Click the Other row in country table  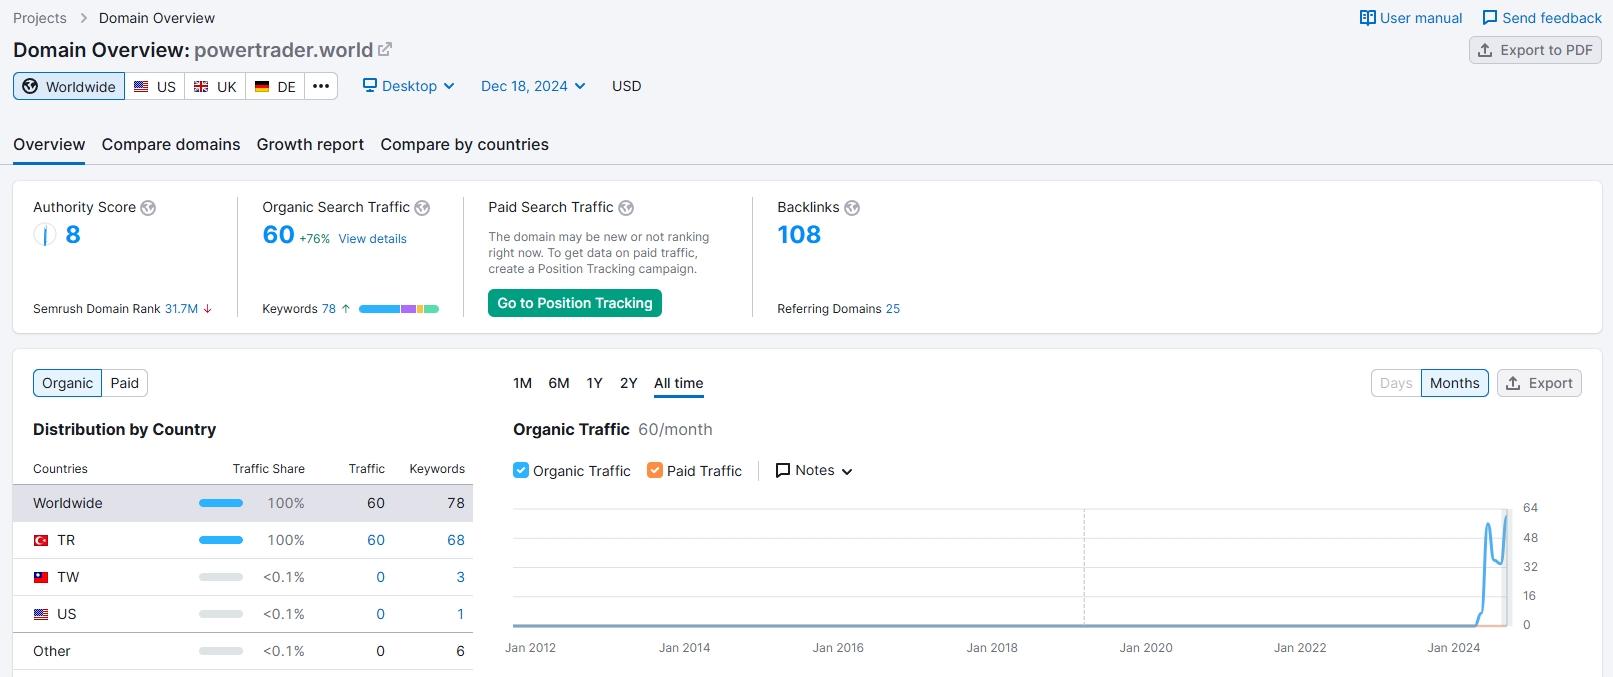coord(243,651)
